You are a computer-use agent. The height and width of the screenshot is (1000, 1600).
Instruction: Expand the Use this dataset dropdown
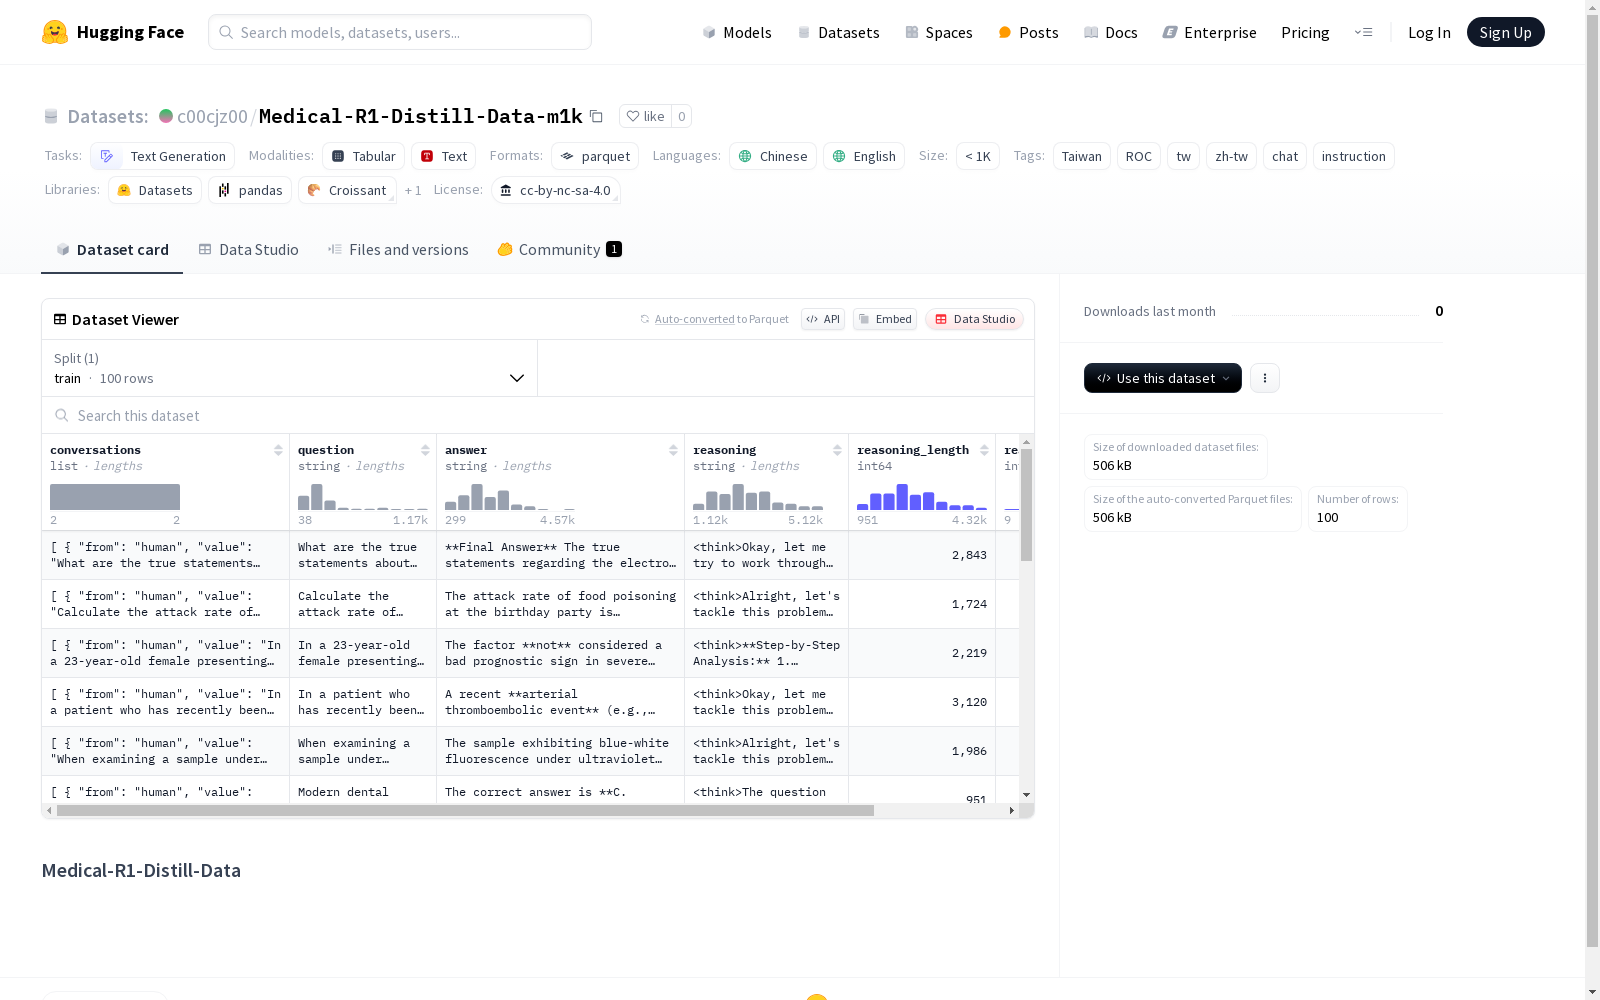1163,378
